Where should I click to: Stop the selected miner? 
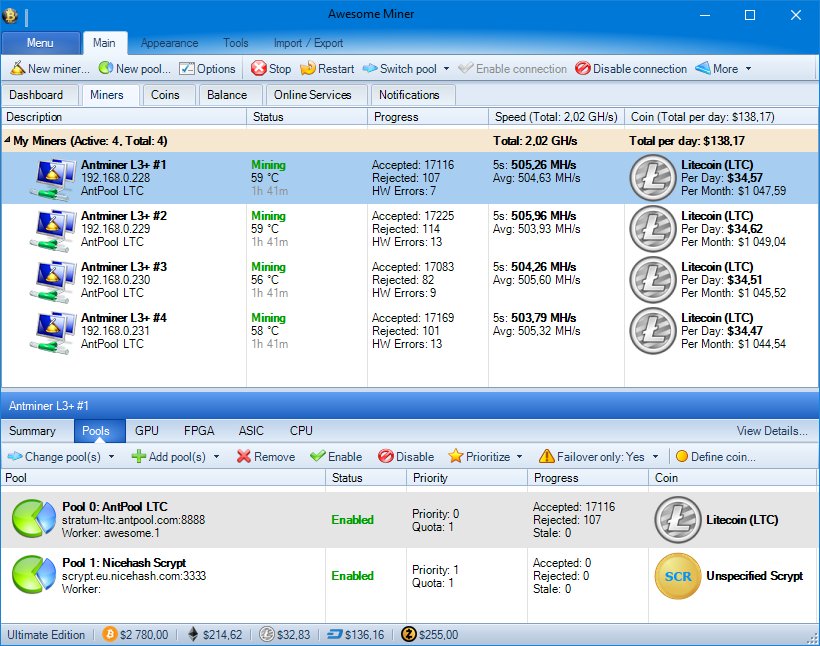point(271,69)
